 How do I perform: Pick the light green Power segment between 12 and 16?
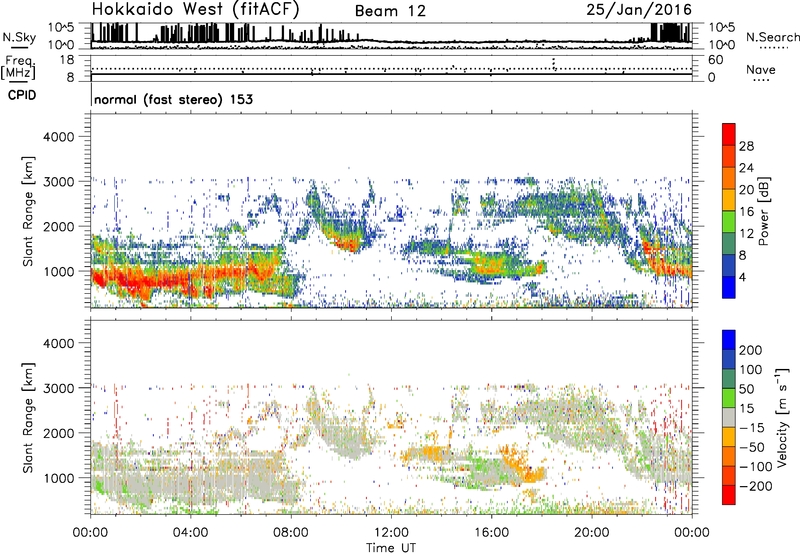[x=729, y=222]
